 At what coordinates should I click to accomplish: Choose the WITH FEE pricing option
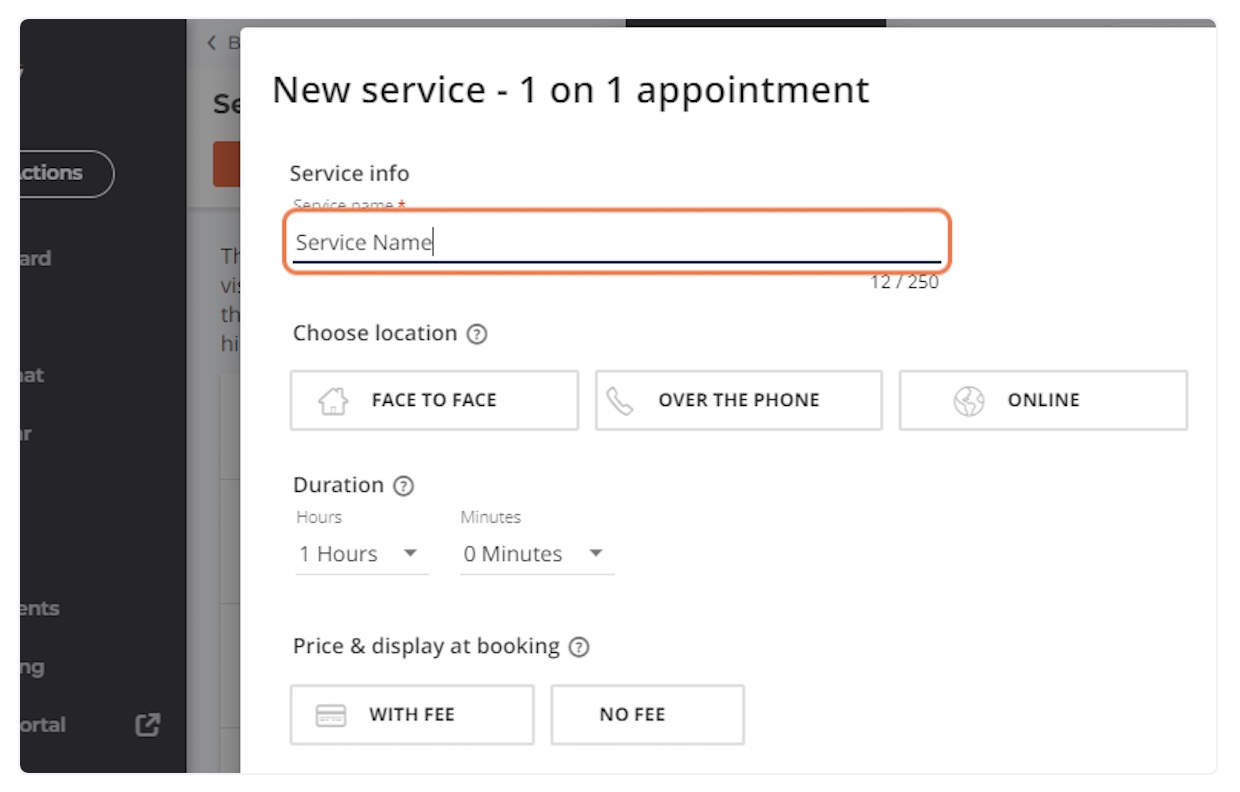coord(412,715)
